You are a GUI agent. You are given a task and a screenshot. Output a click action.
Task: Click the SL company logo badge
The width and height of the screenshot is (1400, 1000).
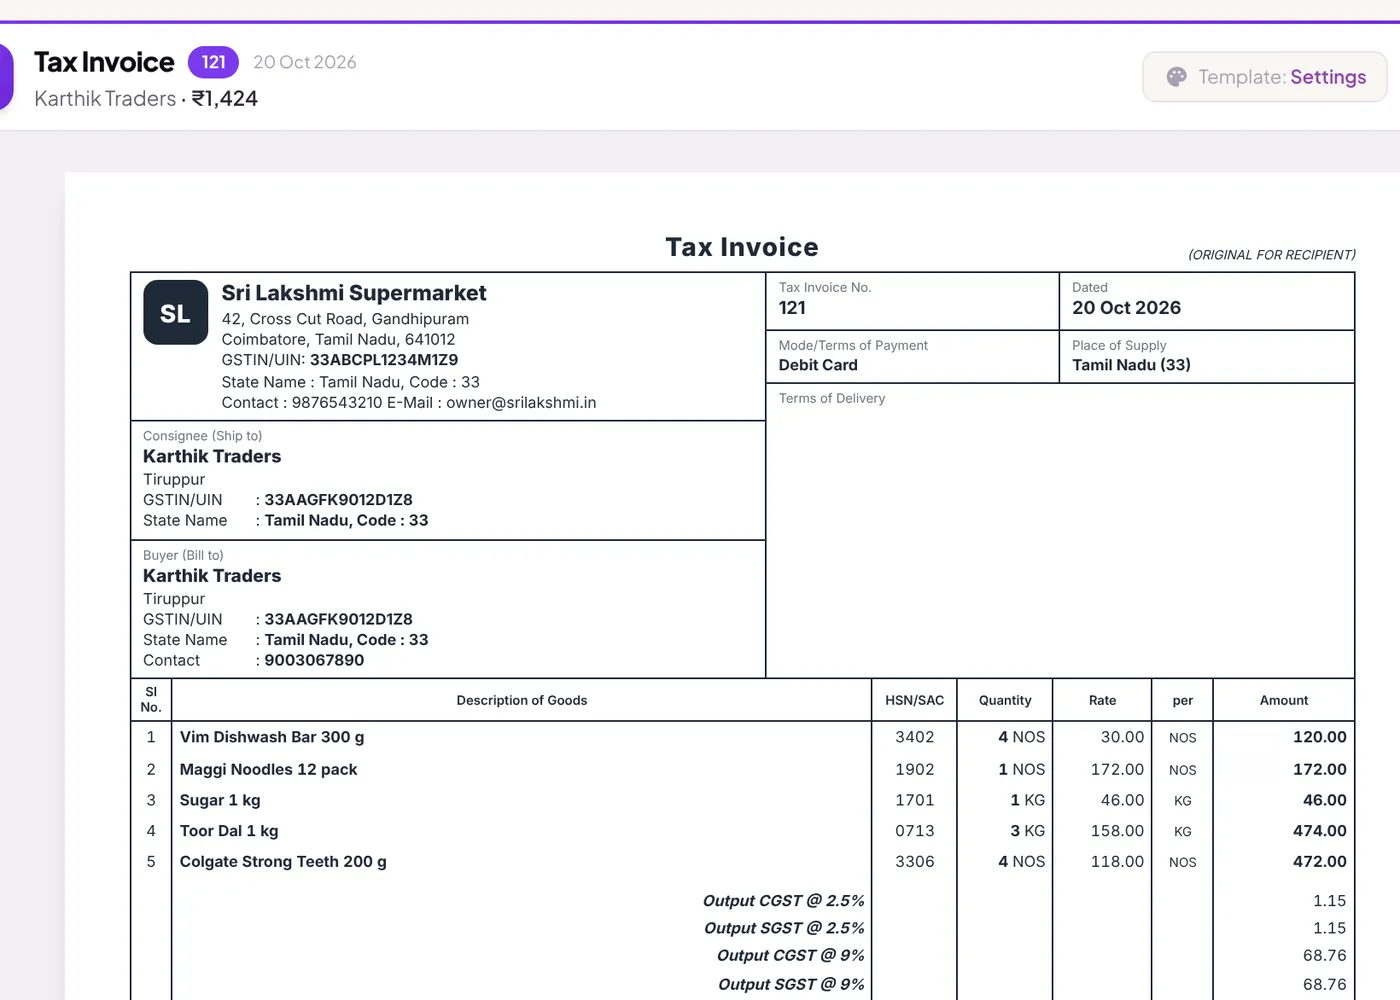coord(176,312)
